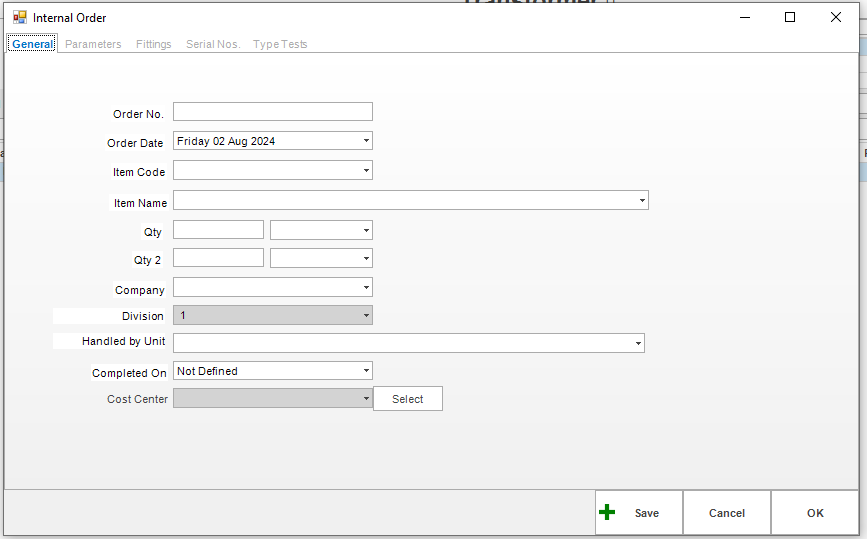The height and width of the screenshot is (539, 867).
Task: Click the Qty amount input field
Action: click(218, 230)
